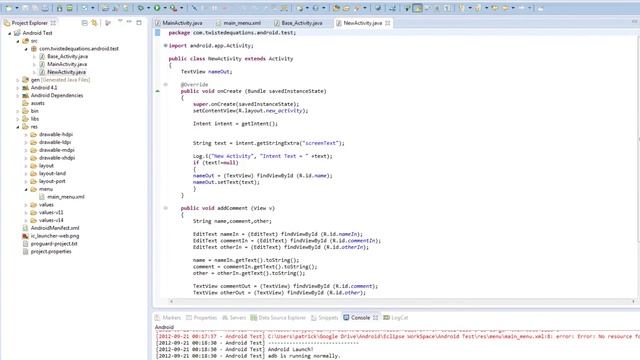The height and width of the screenshot is (360, 640).
Task: Toggle the addComment method fold marker
Action: pyautogui.click(x=165, y=208)
